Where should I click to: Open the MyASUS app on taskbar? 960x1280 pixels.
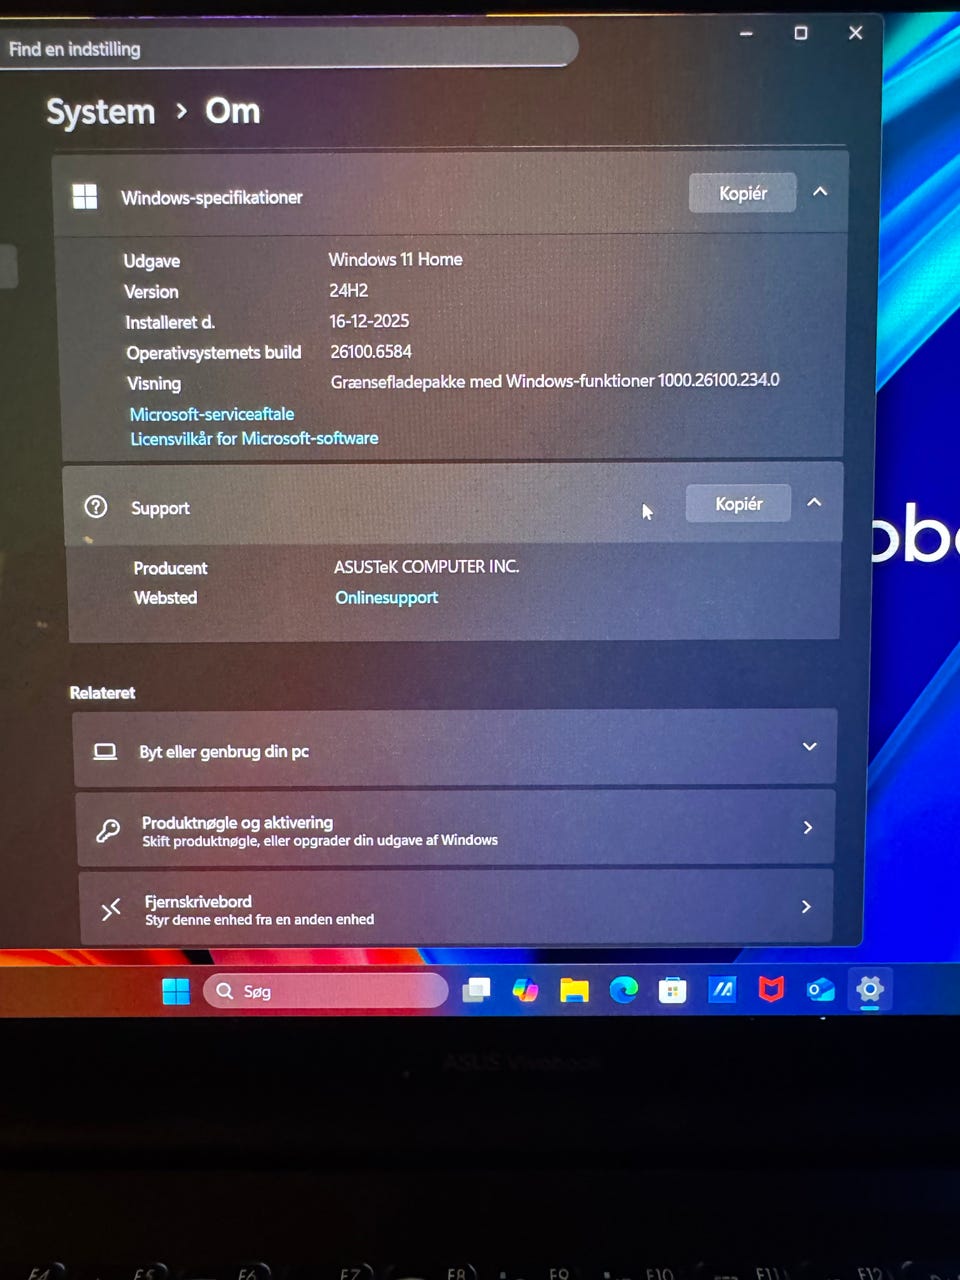(x=722, y=989)
